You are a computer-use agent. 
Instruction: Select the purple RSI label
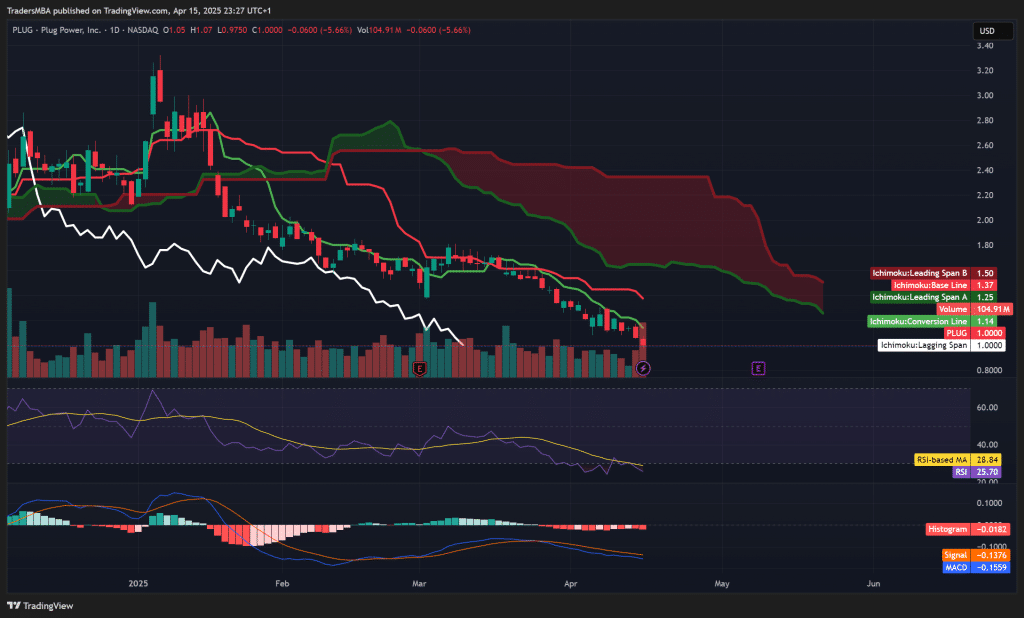[961, 472]
